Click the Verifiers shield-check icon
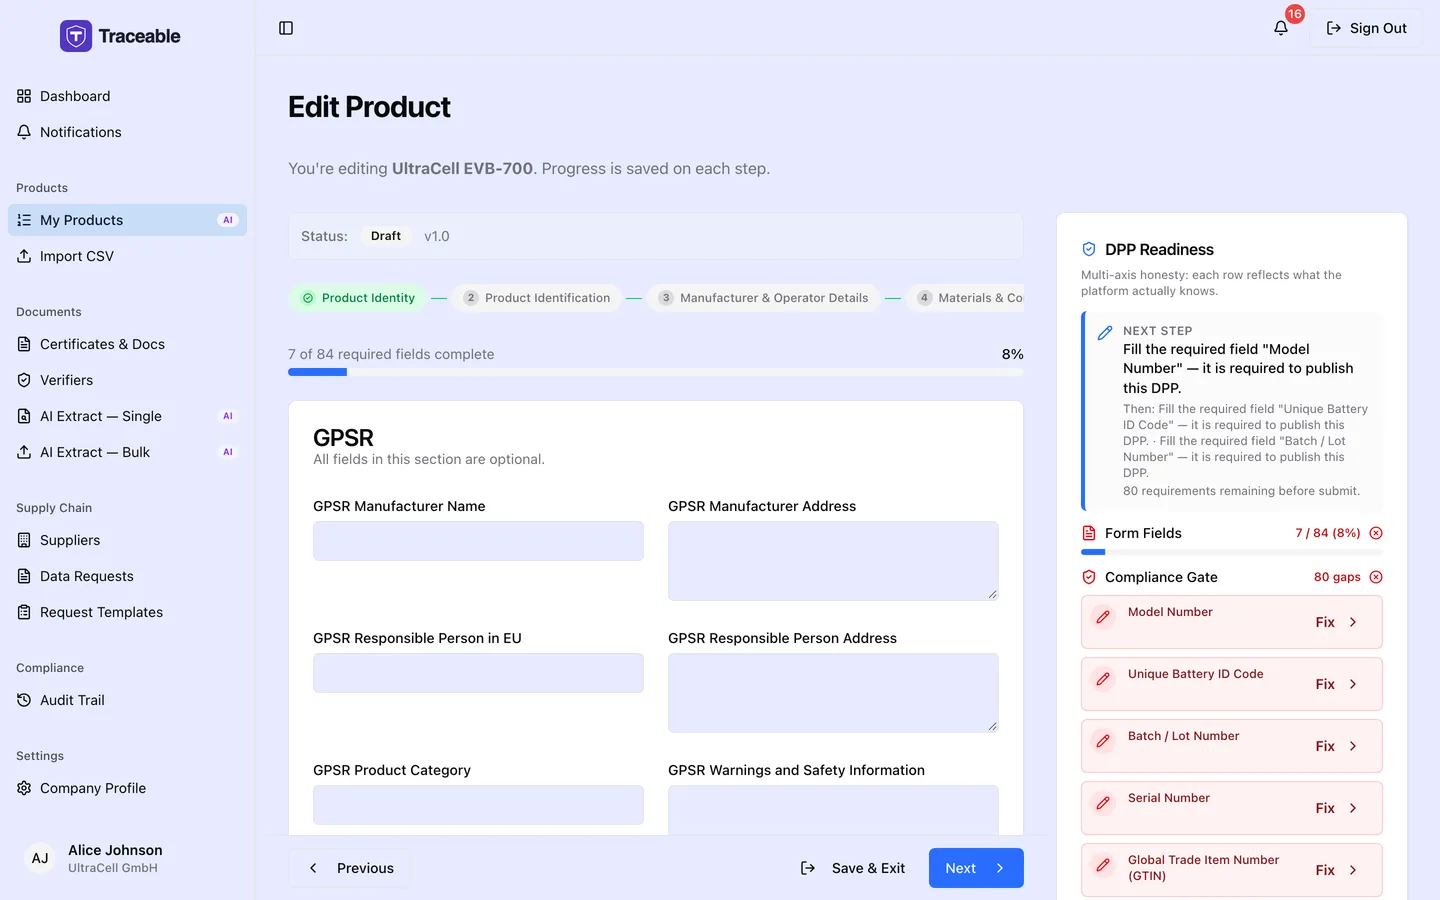 click(24, 380)
